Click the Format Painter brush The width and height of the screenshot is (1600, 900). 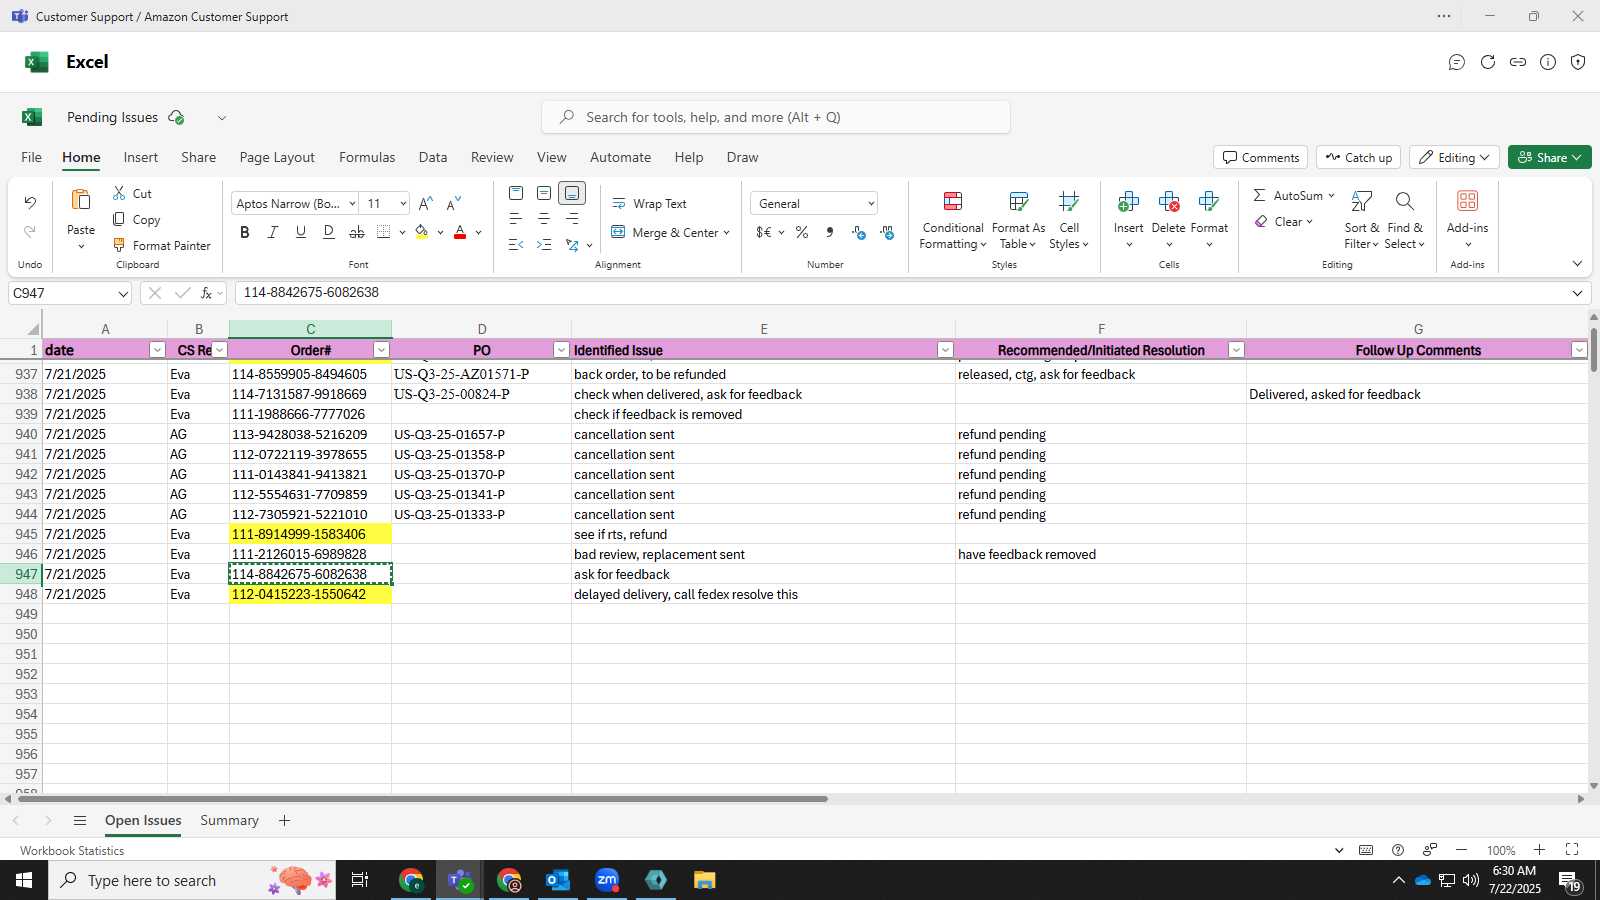[119, 245]
